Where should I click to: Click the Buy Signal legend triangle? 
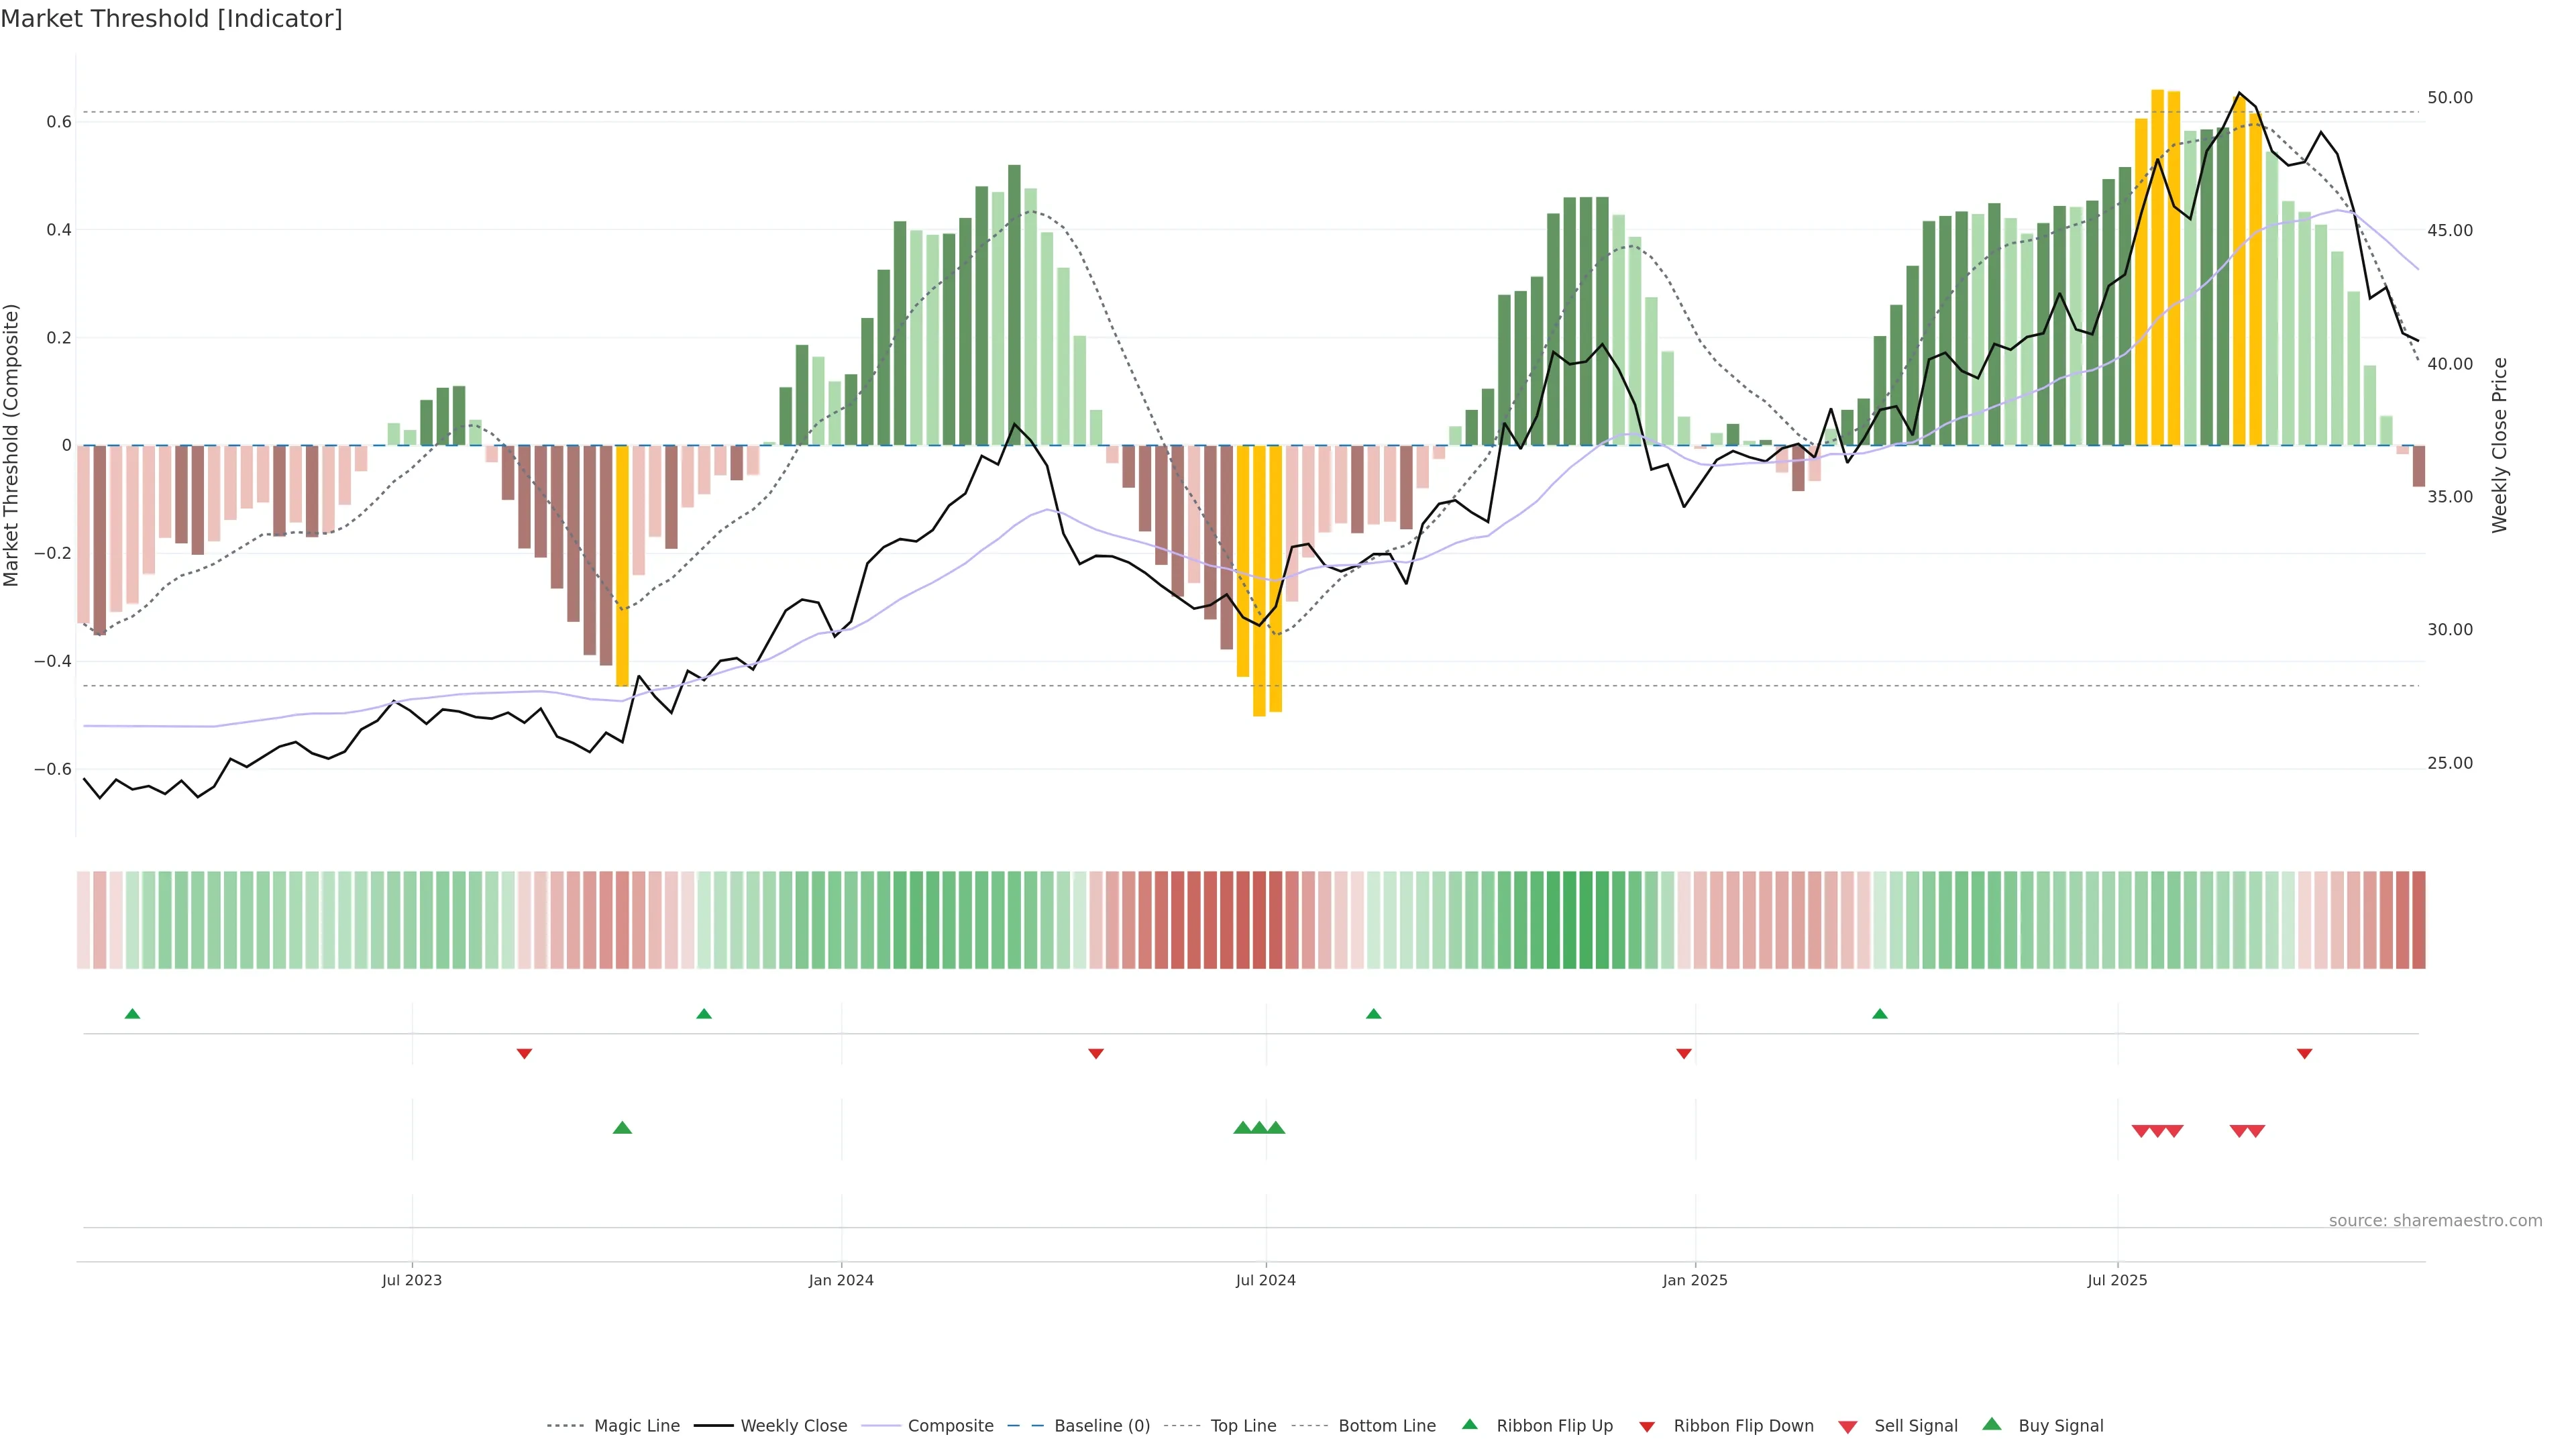pyautogui.click(x=1992, y=1424)
